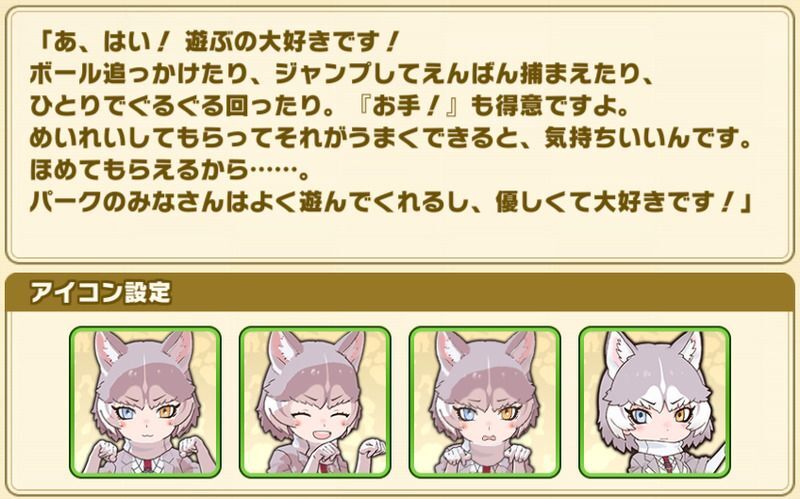Click the left ear of the white-haired icon
This screenshot has width=800, height=499.
pos(618,351)
